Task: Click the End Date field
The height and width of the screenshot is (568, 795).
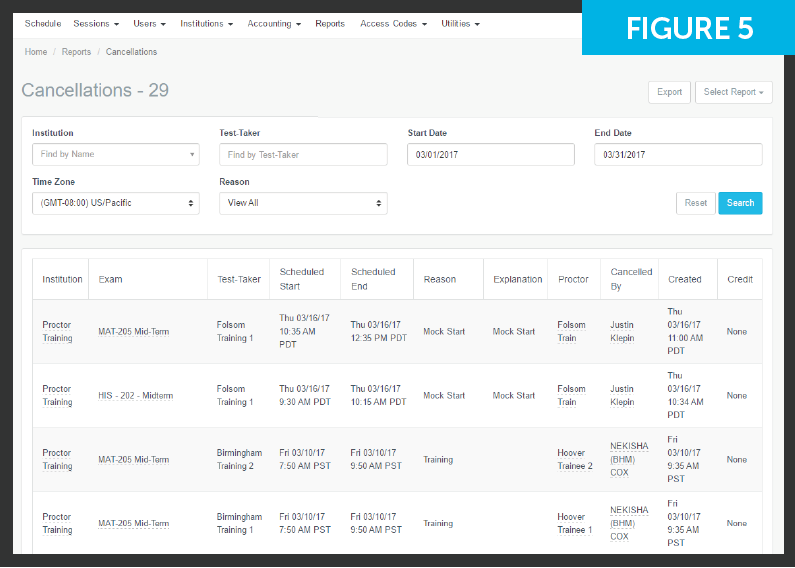Action: (678, 155)
